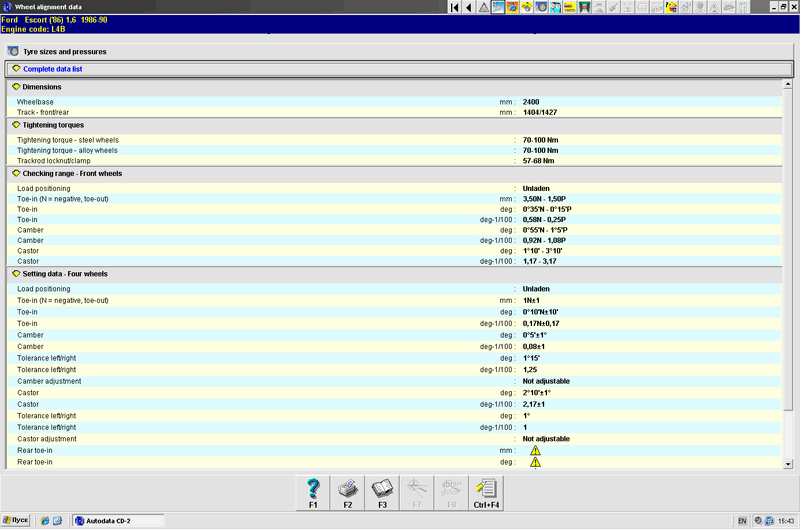
Task: Click the second quick launch icon in taskbar
Action: tap(58, 521)
